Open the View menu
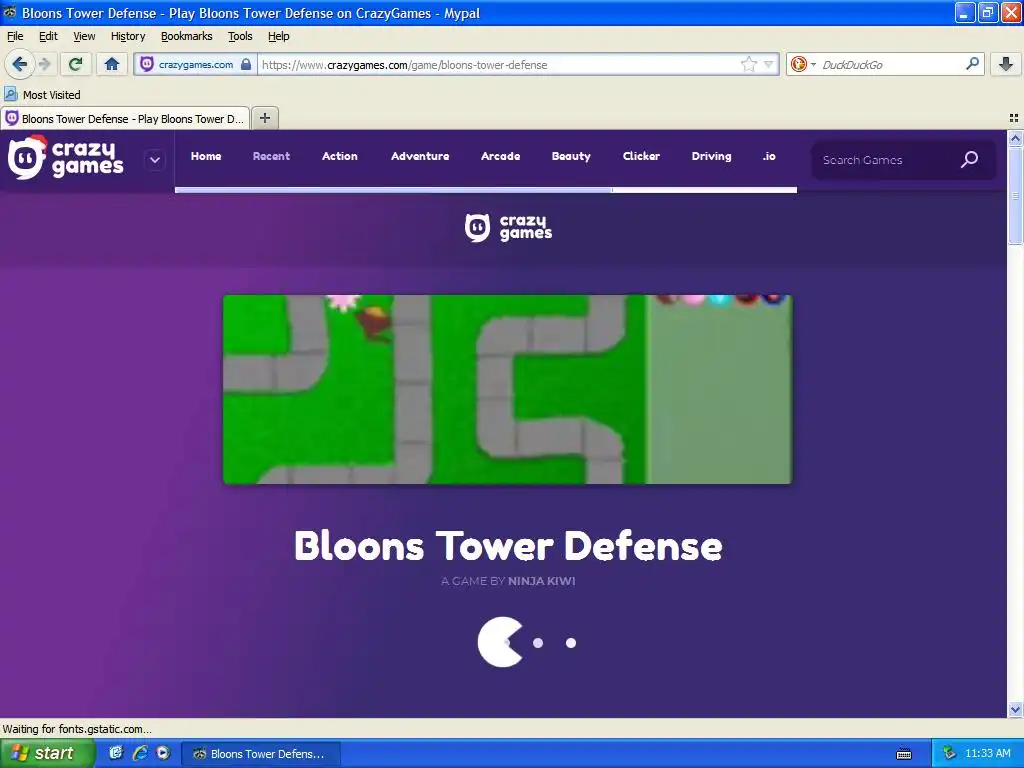This screenshot has width=1024, height=768. coord(84,36)
